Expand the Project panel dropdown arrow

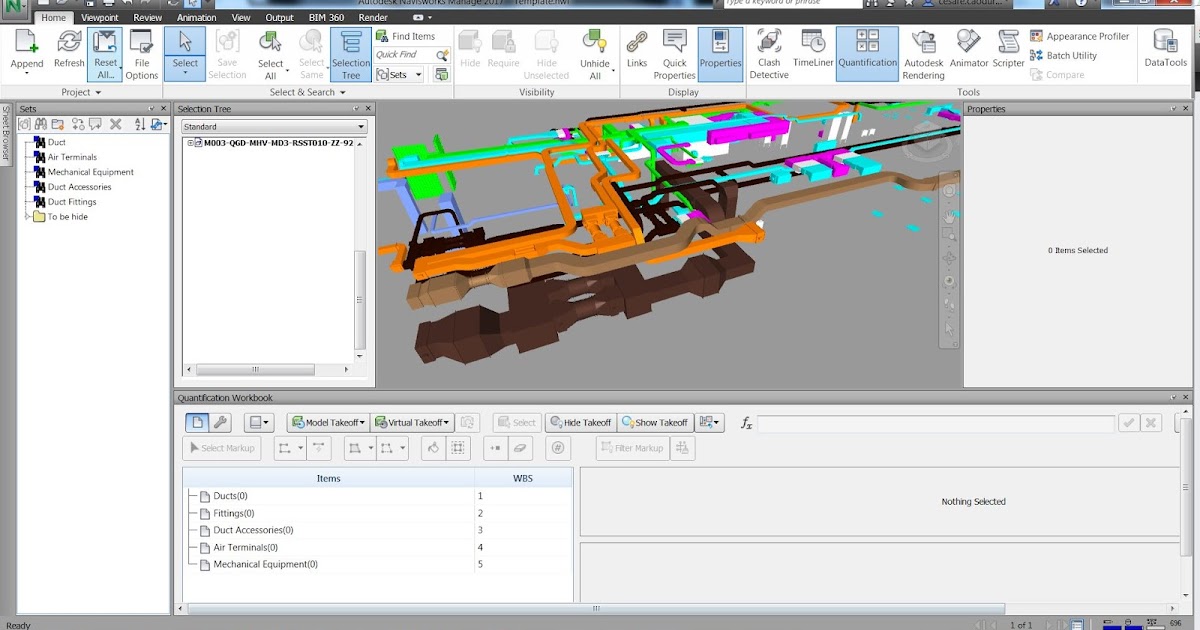point(98,93)
